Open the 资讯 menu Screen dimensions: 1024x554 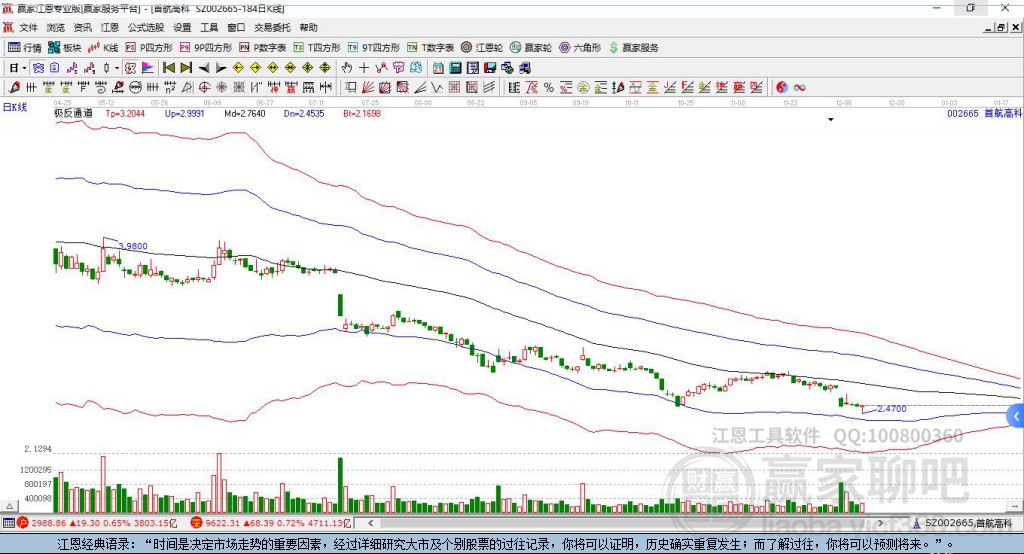[x=82, y=27]
